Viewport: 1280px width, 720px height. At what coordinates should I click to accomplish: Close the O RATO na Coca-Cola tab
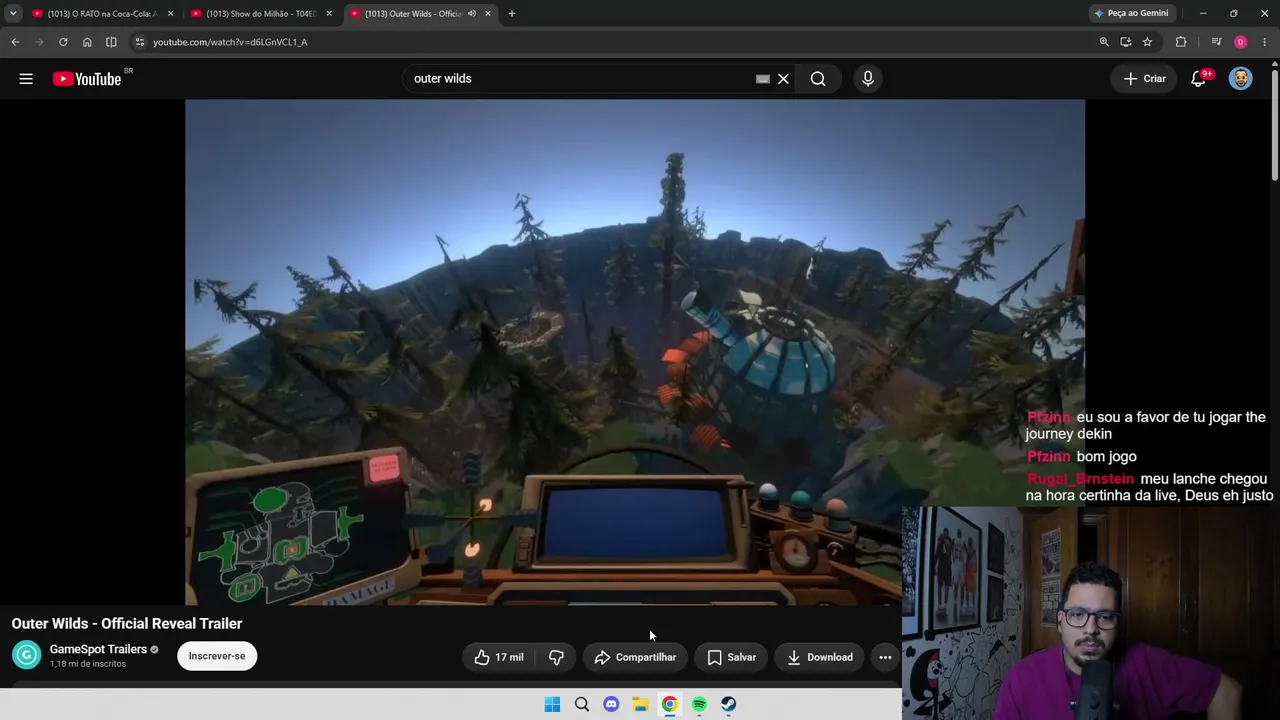(170, 14)
